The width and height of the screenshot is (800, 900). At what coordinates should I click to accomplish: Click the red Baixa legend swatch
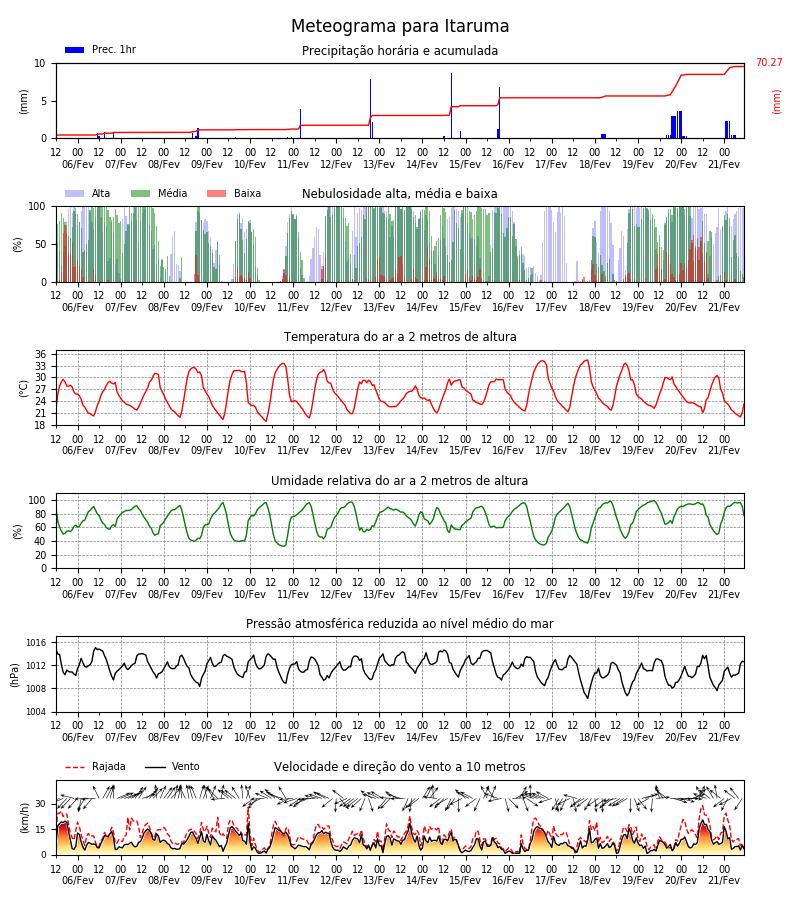click(216, 193)
